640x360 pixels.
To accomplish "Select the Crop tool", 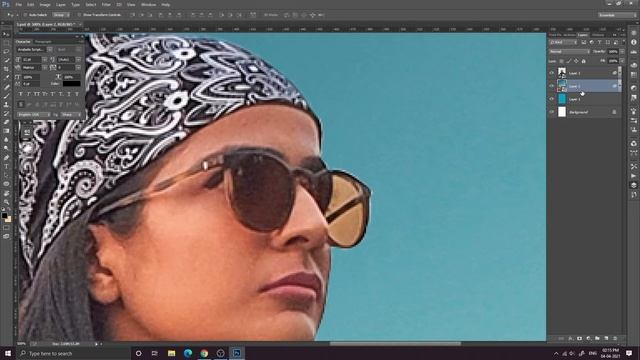I will (x=6, y=69).
